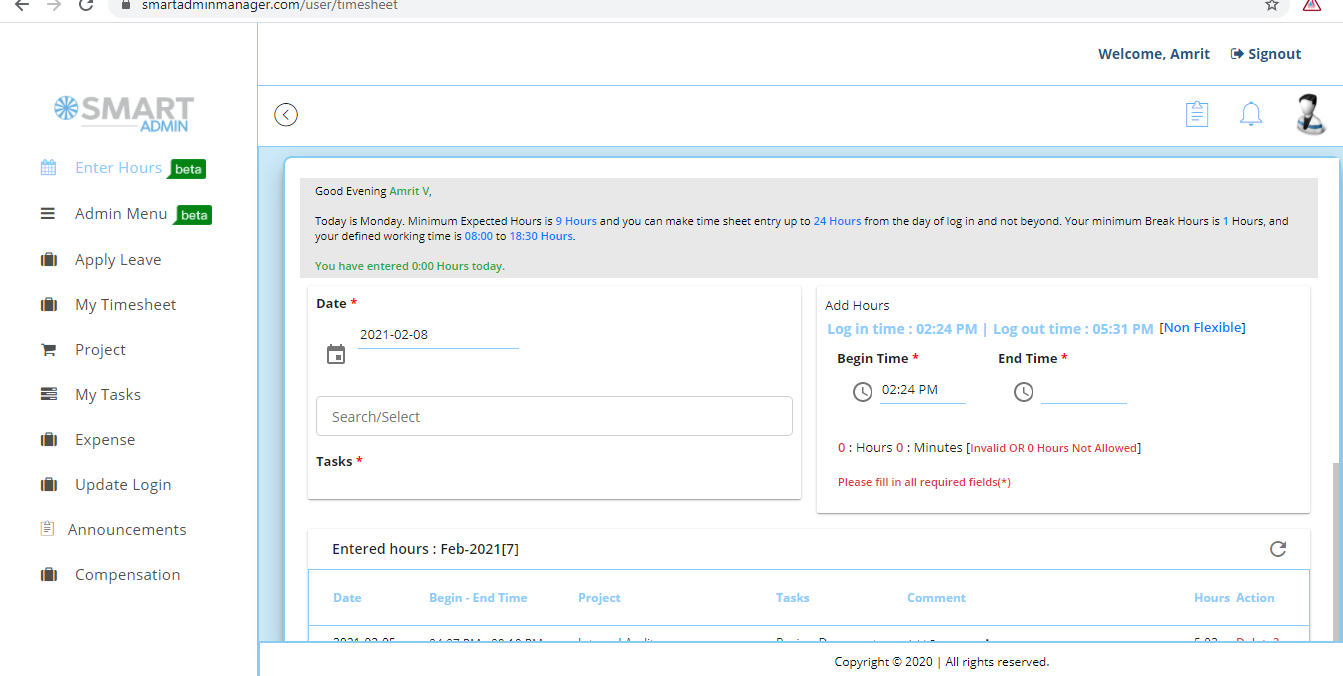This screenshot has width=1343, height=676.
Task: Click the clock icon next to End Time
Action: pyautogui.click(x=1023, y=392)
